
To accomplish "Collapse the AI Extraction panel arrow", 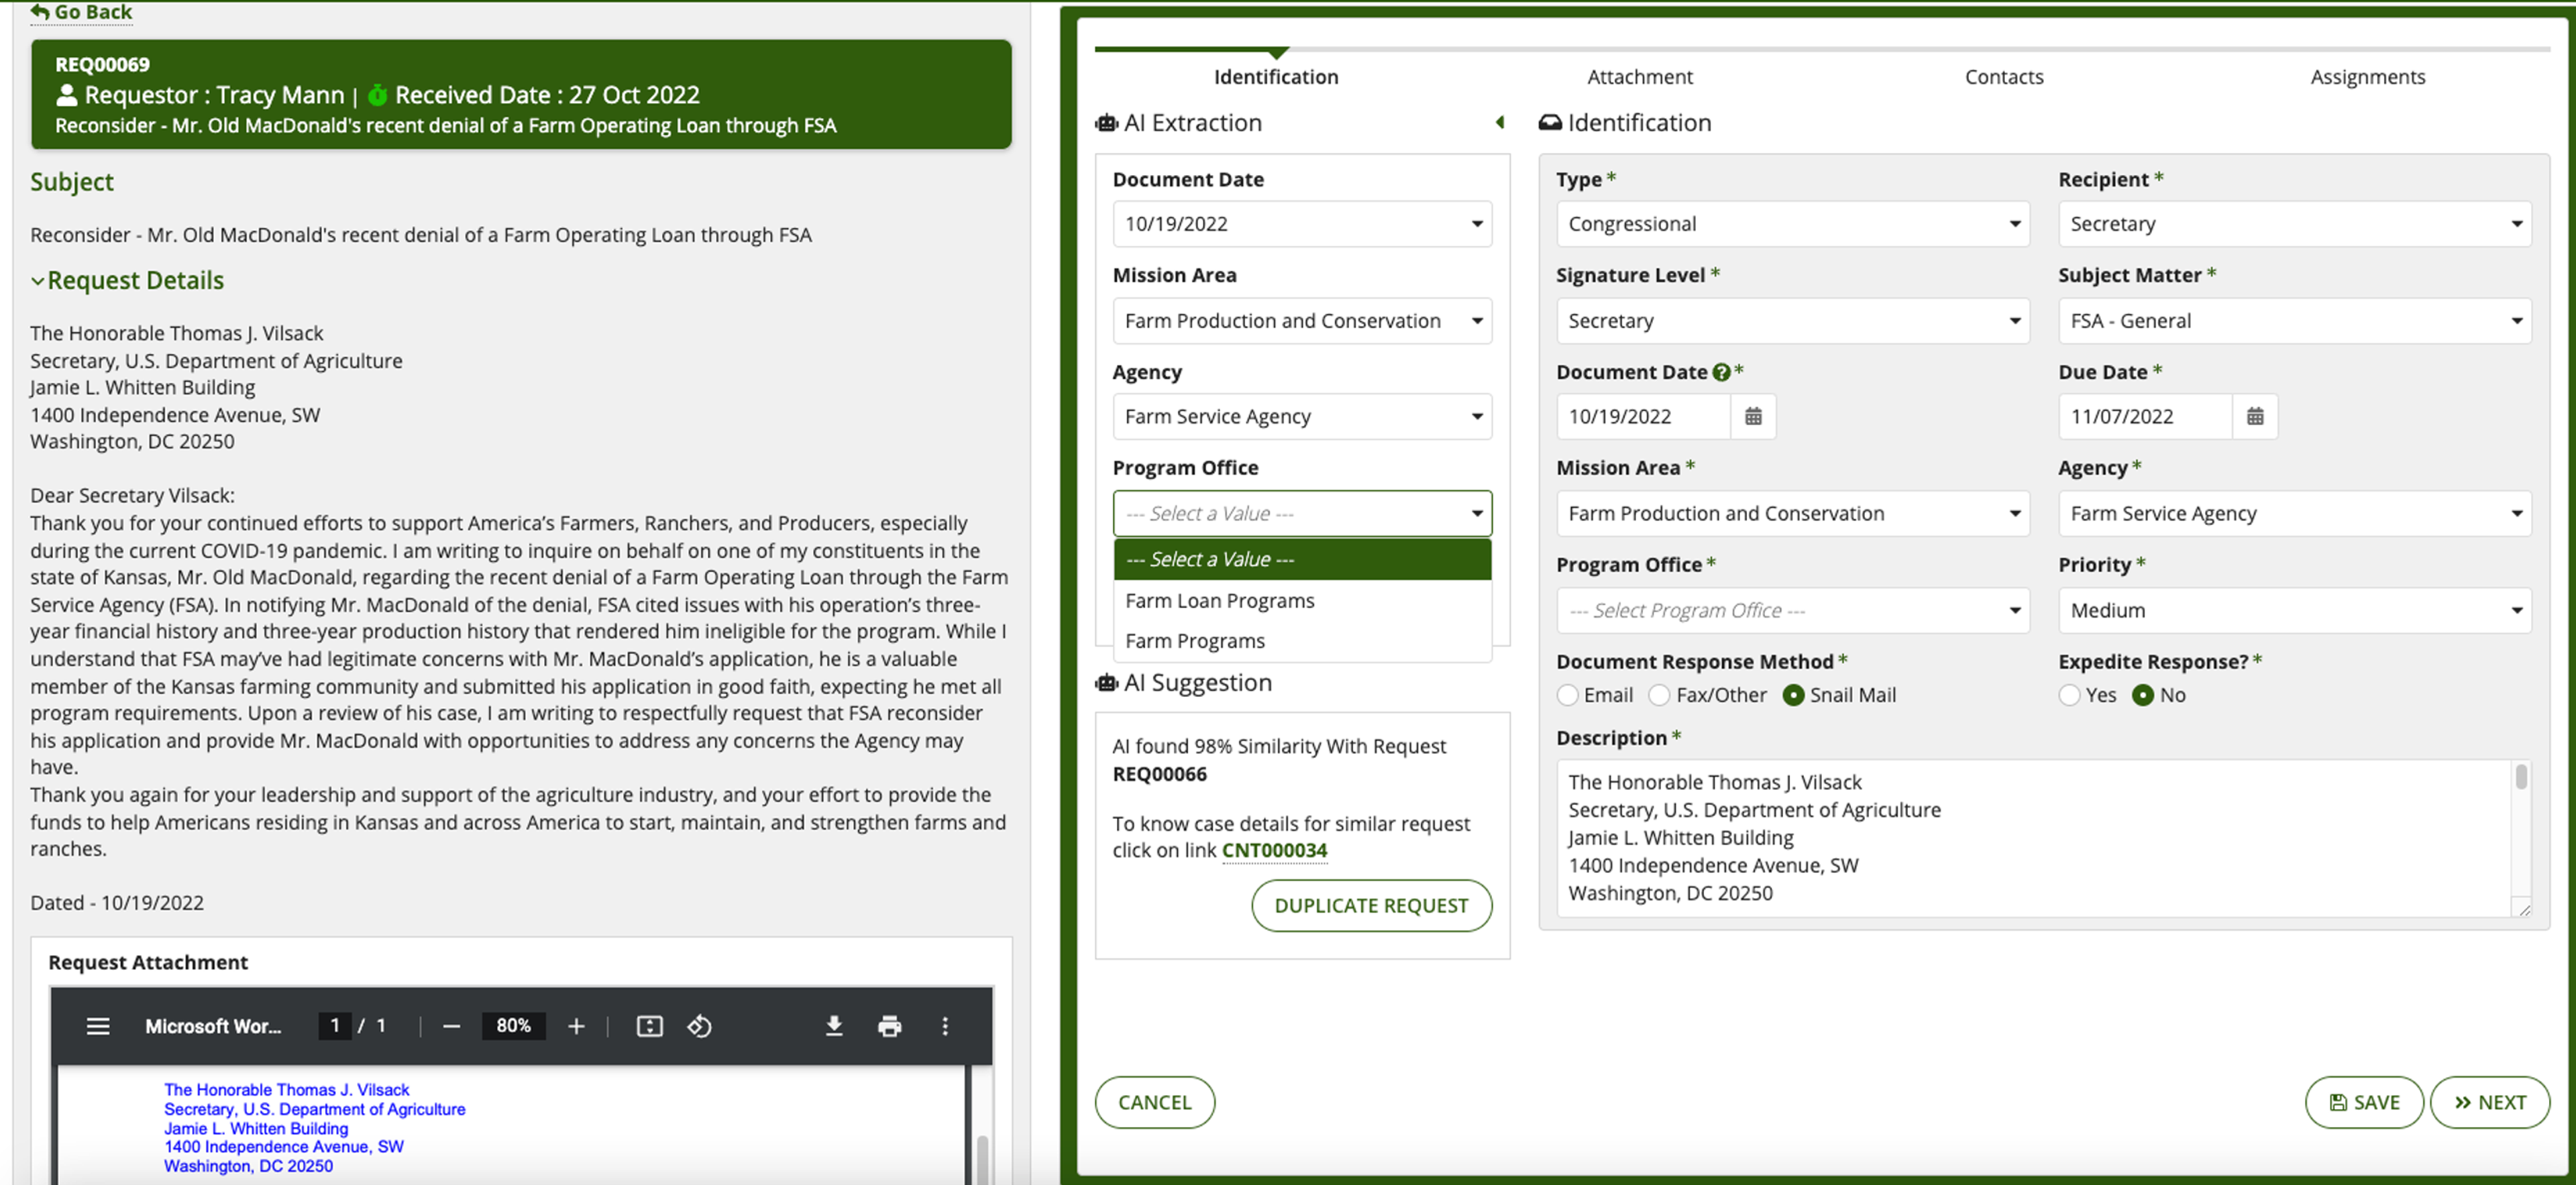I will (x=1500, y=122).
